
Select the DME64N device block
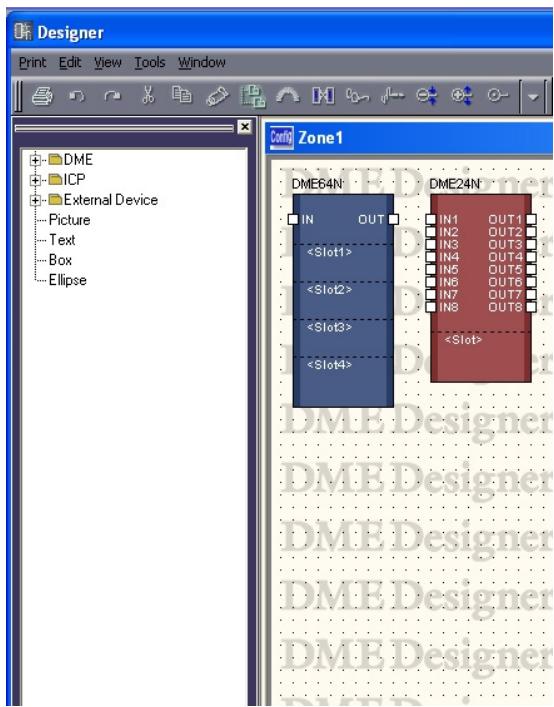[x=343, y=301]
